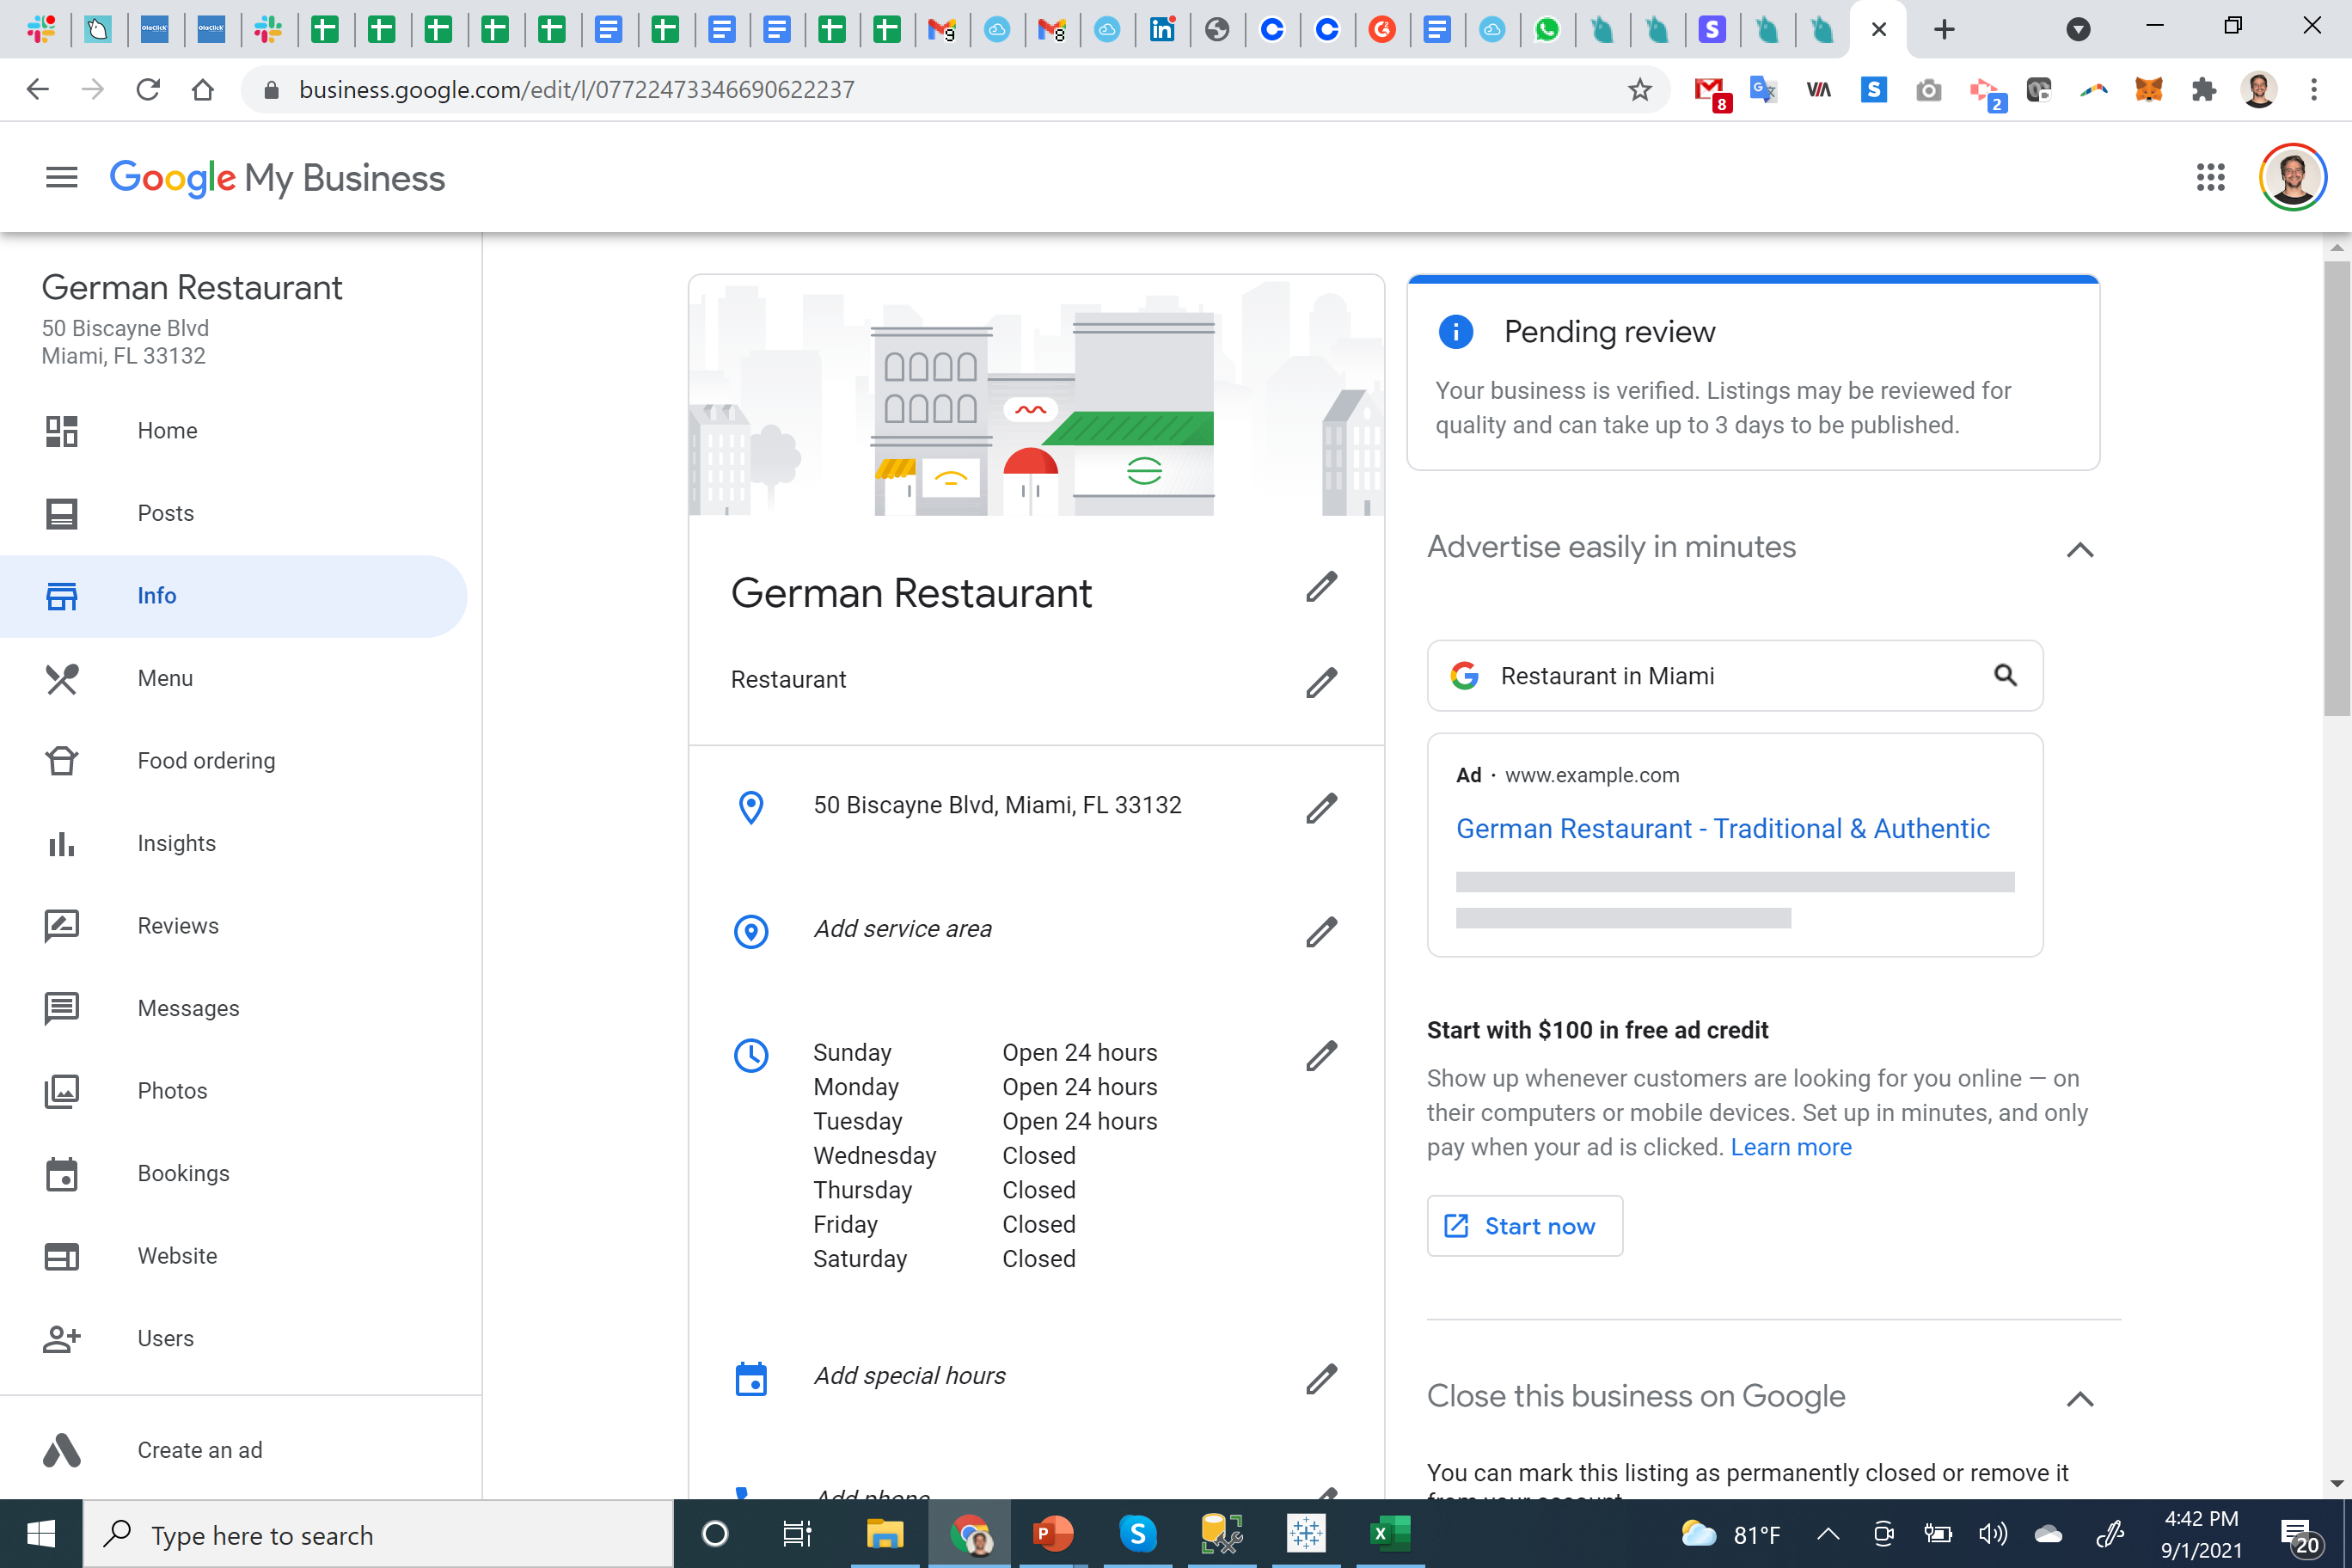The image size is (2352, 1568).
Task: Open Chrome's three-dot menu
Action: (x=2314, y=90)
